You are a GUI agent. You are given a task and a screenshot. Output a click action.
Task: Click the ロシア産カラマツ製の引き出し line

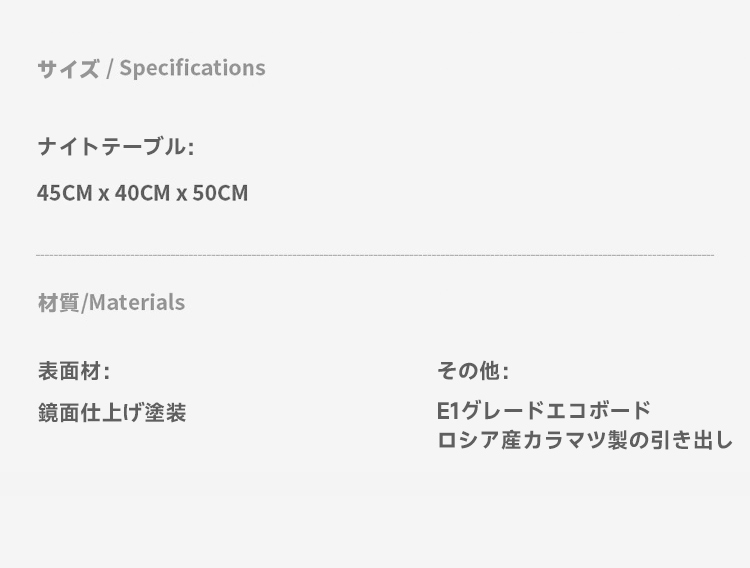[x=585, y=440]
